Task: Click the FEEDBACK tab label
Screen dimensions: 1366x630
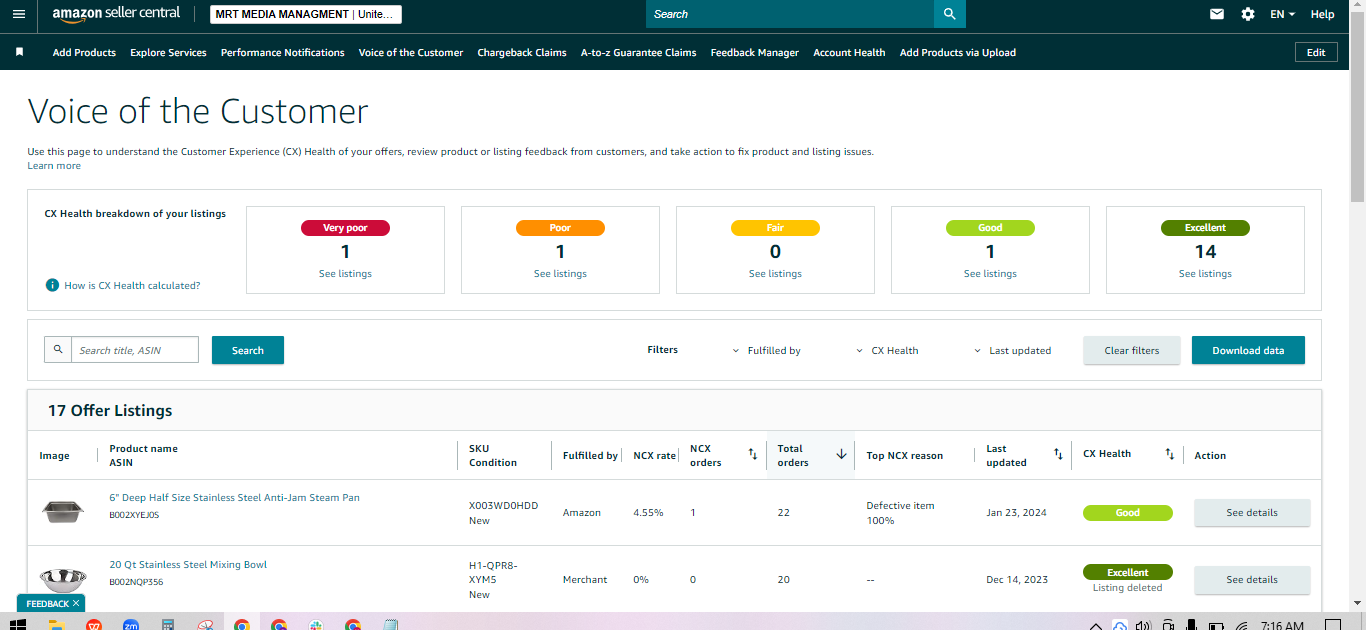Action: (x=47, y=603)
